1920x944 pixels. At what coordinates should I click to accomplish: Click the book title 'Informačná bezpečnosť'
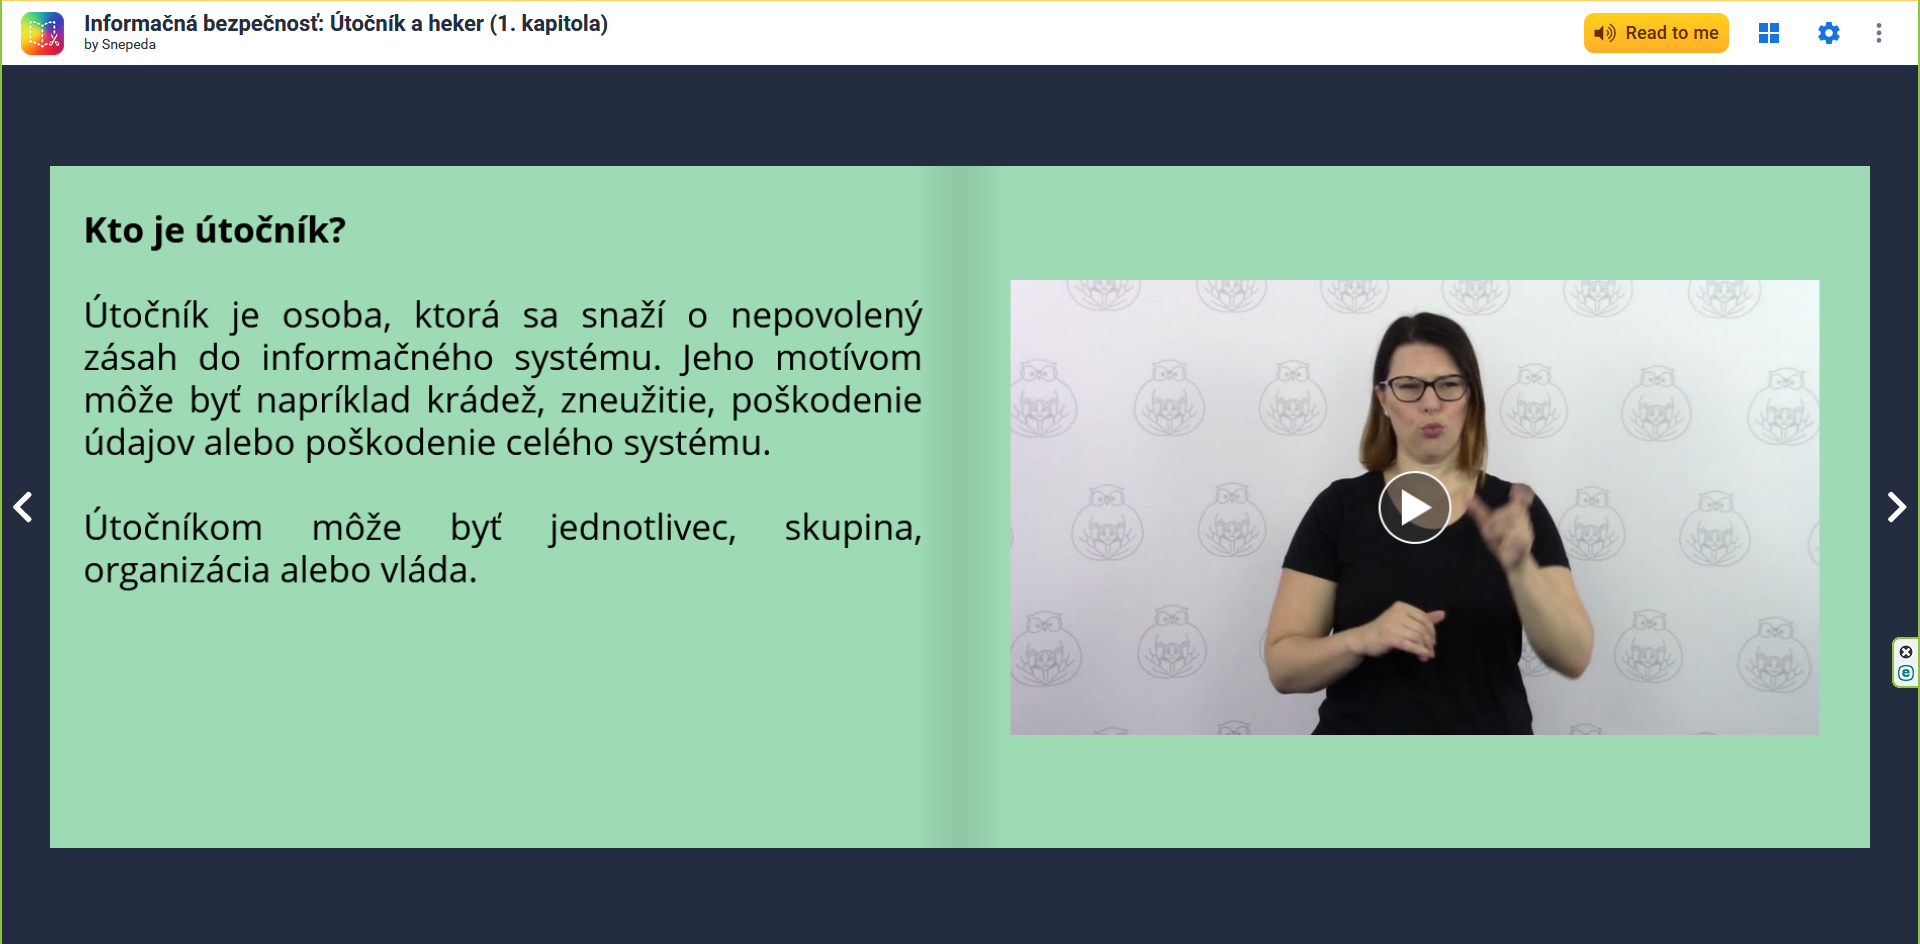[x=346, y=23]
